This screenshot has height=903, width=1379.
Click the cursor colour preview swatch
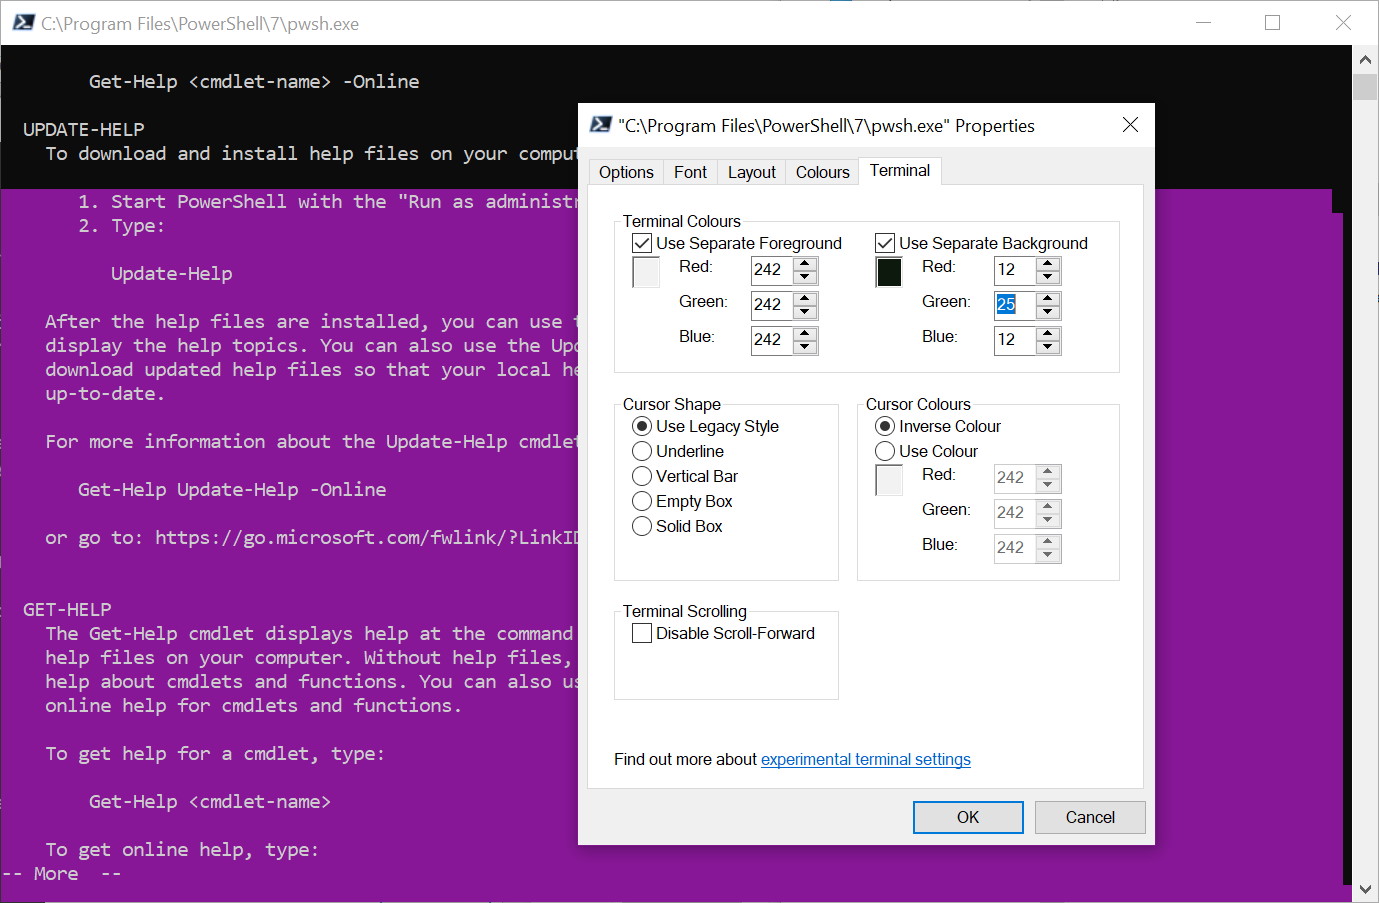[889, 480]
